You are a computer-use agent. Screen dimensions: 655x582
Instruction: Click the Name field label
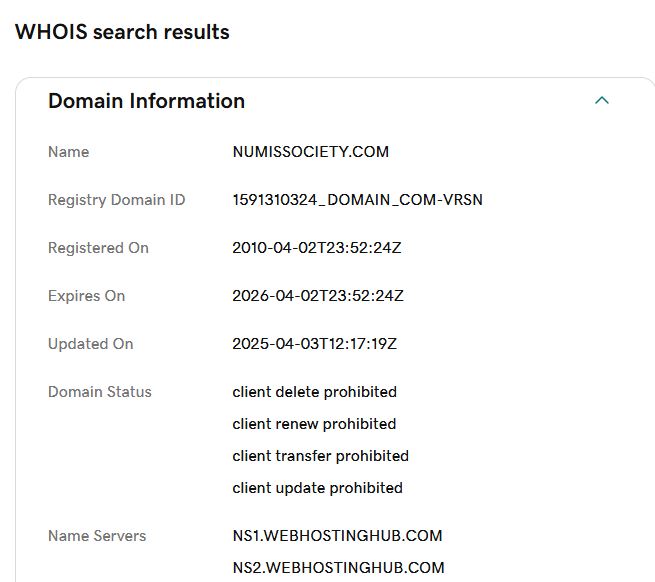tap(68, 152)
